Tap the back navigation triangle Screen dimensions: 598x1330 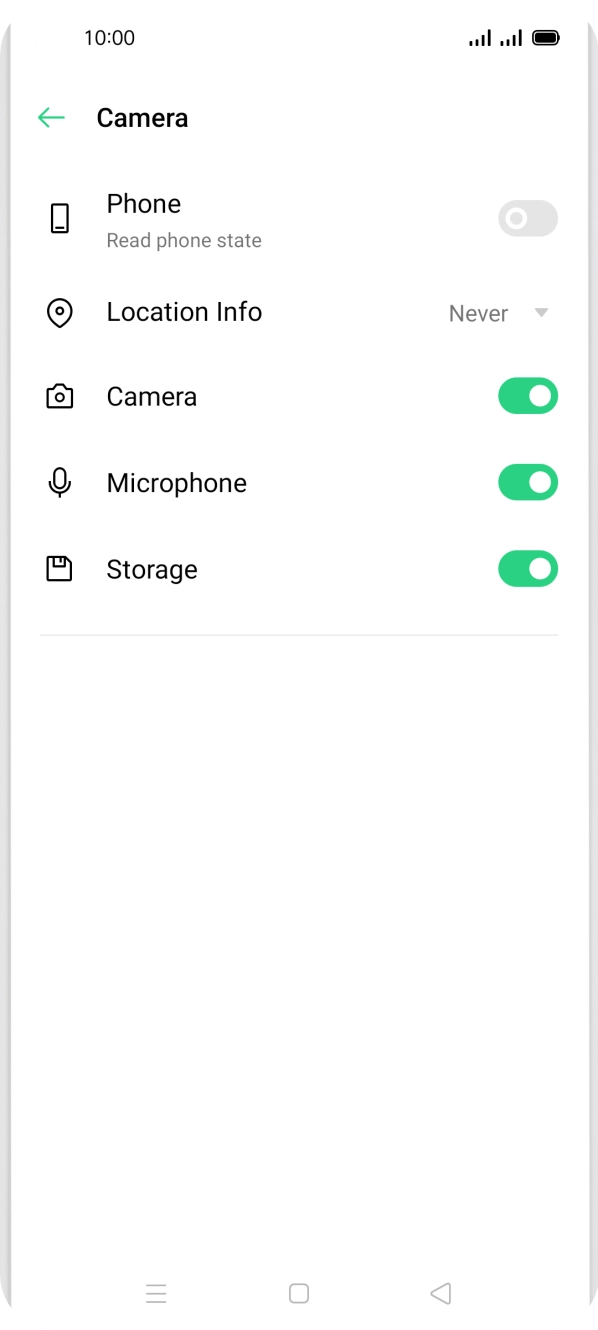tap(441, 1293)
